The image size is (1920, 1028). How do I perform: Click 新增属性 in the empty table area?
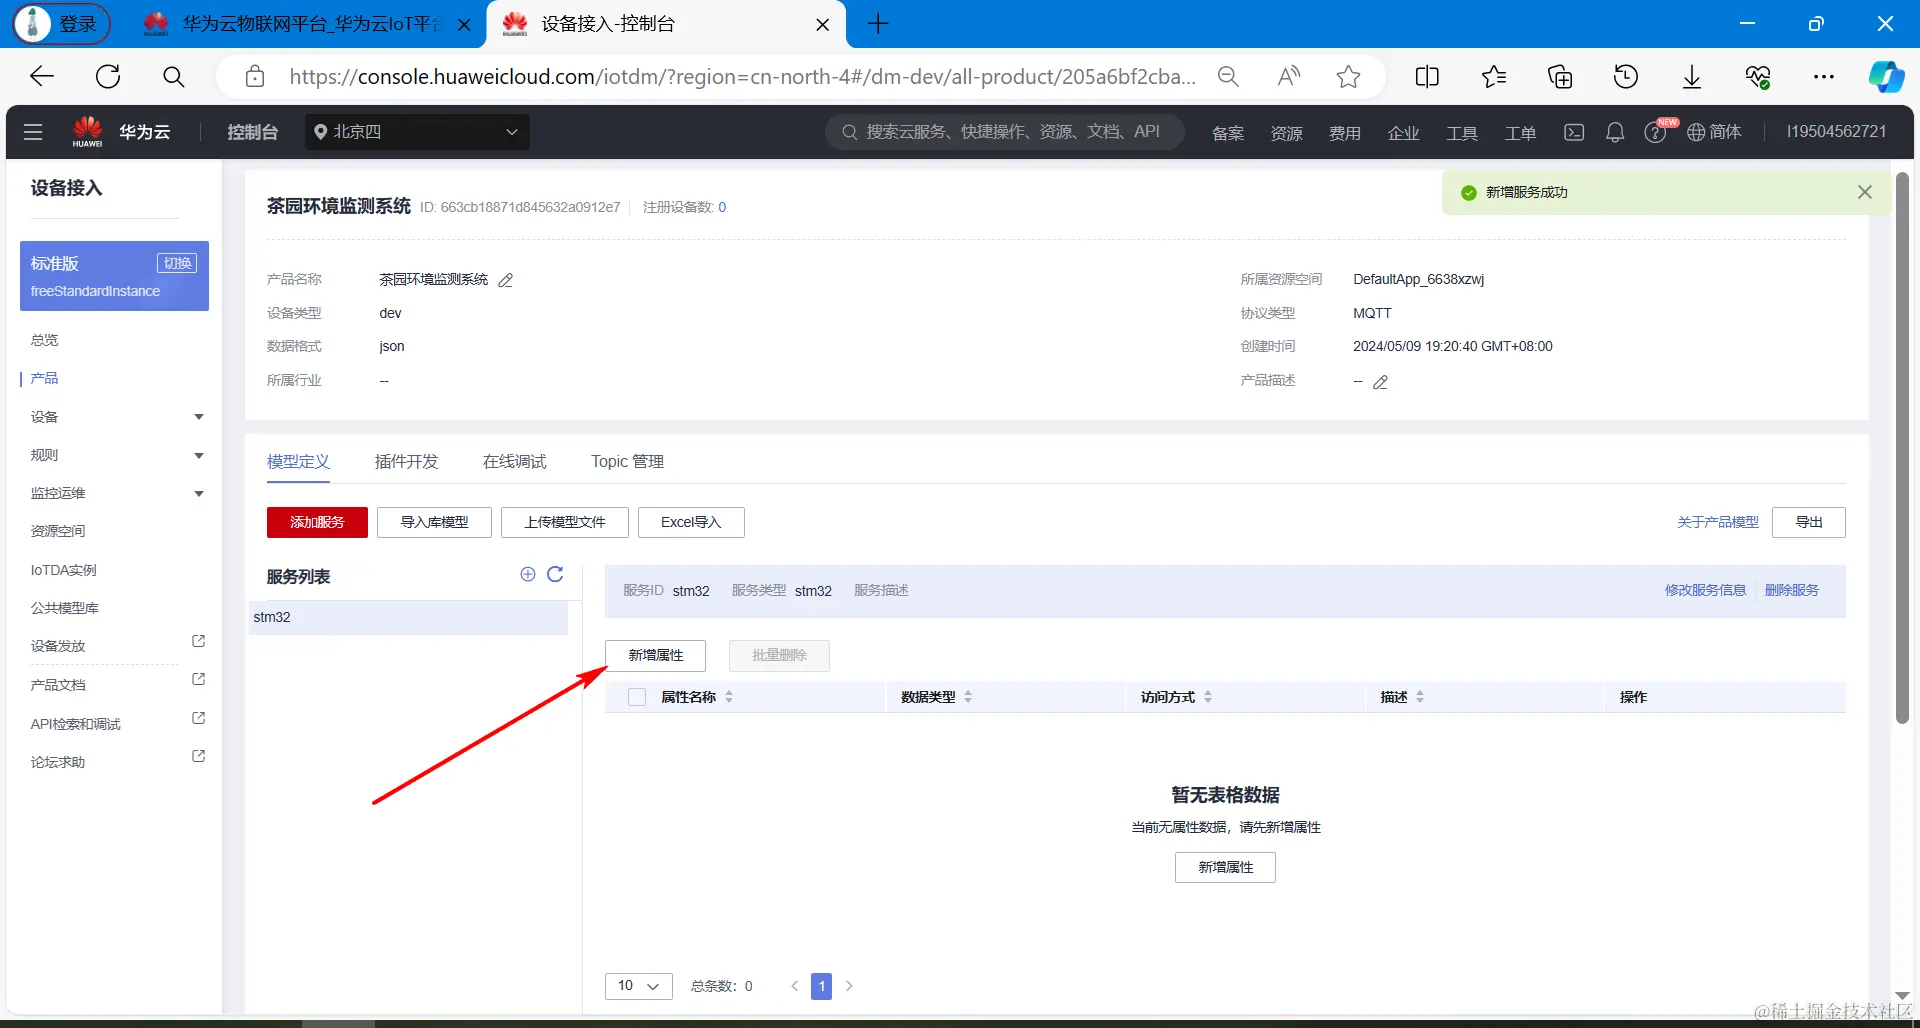point(1225,867)
